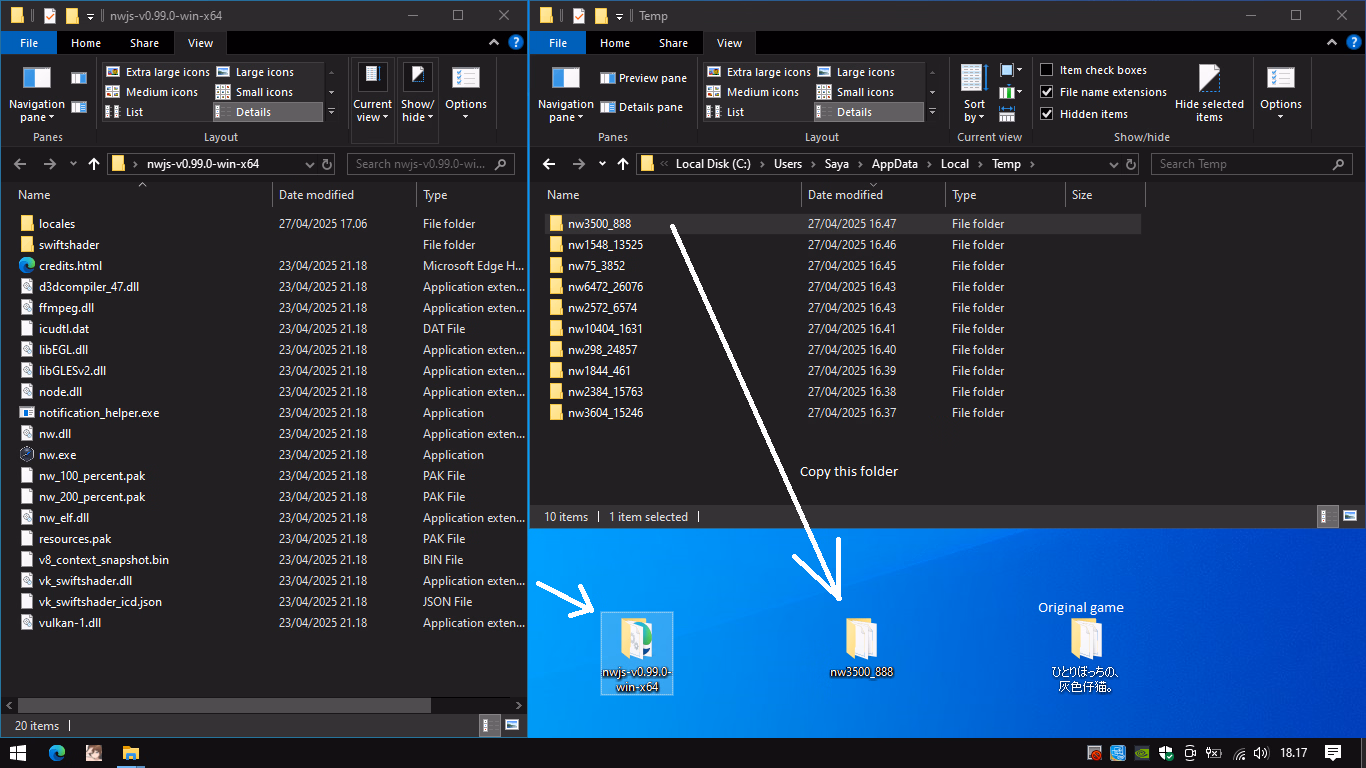Select the nw.exe application icon
Image resolution: width=1366 pixels, height=768 pixels.
pyautogui.click(x=27, y=455)
